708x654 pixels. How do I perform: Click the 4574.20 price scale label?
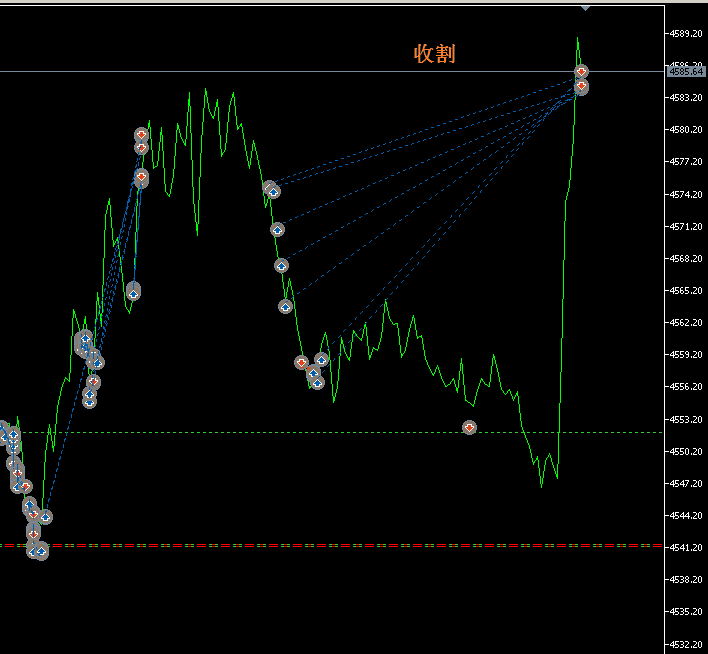click(x=686, y=195)
